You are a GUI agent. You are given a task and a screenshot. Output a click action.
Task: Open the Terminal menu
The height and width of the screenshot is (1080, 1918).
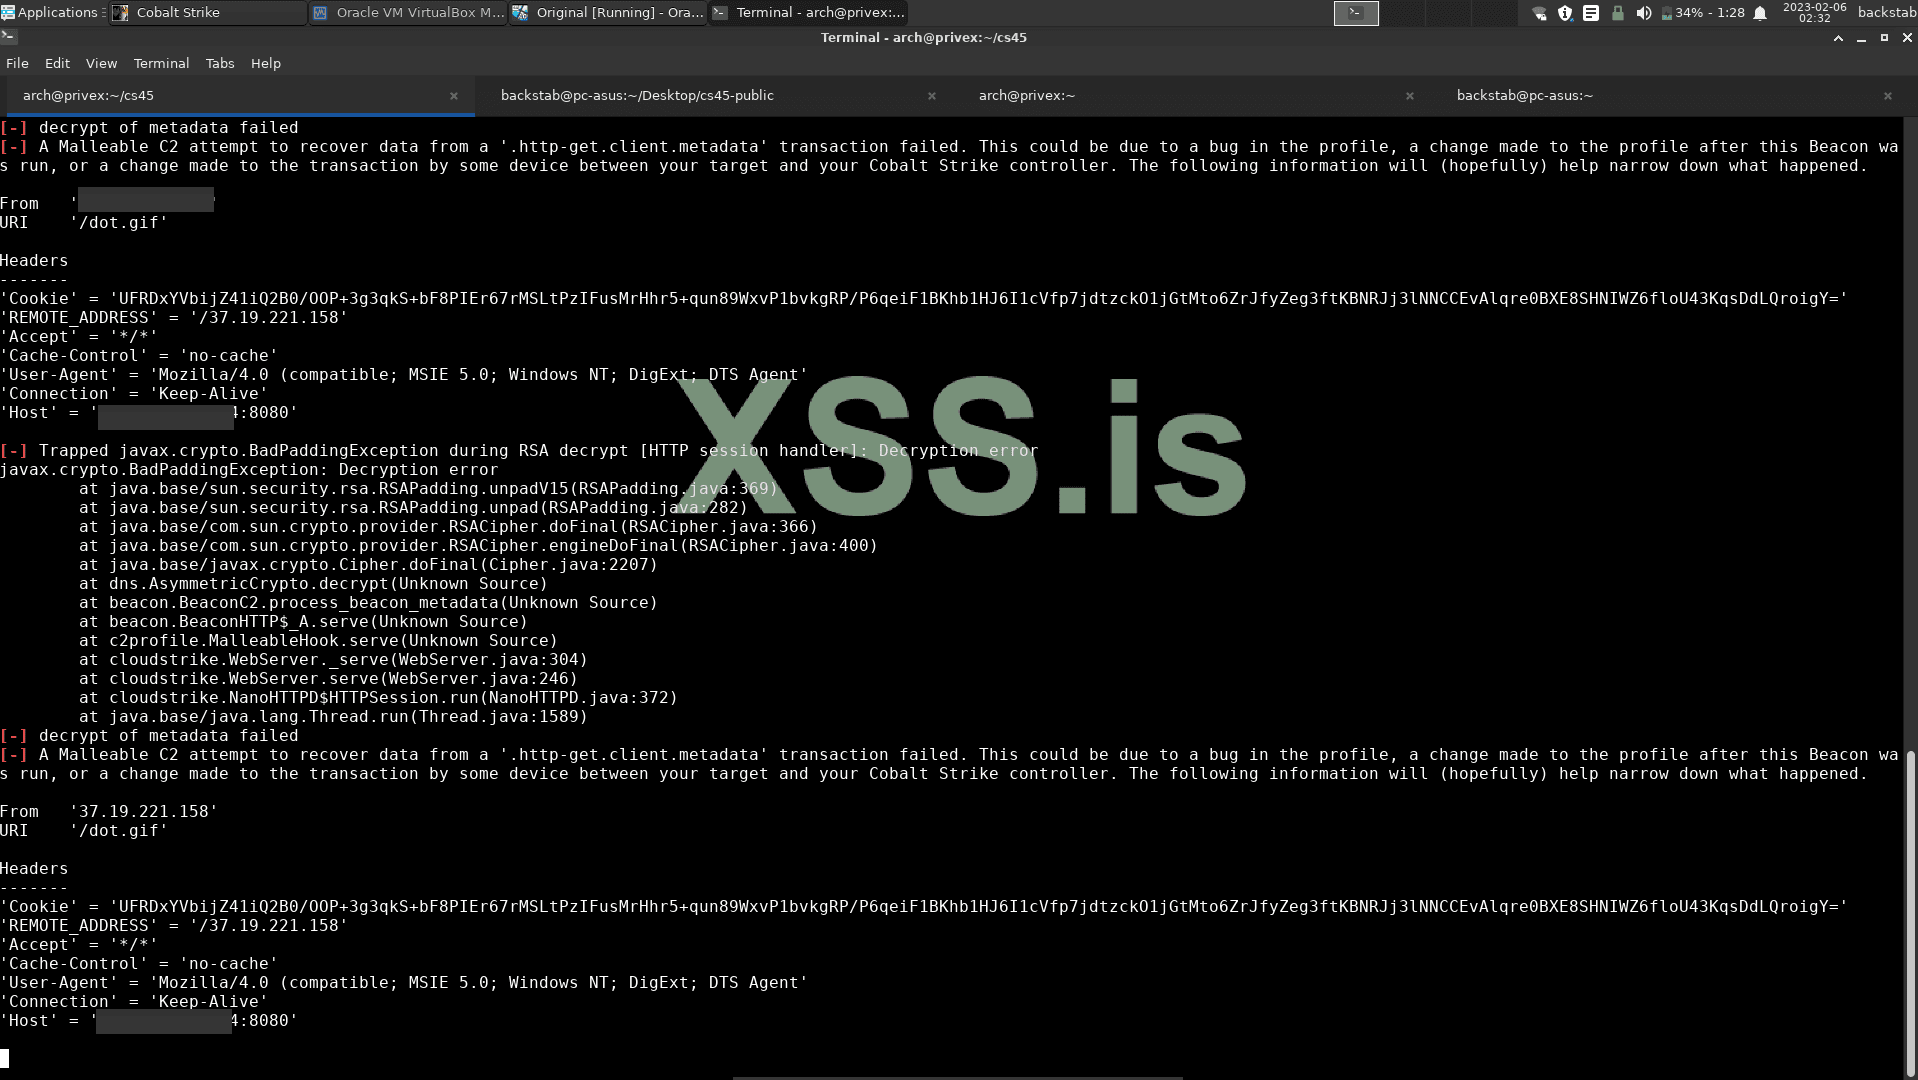click(x=161, y=62)
